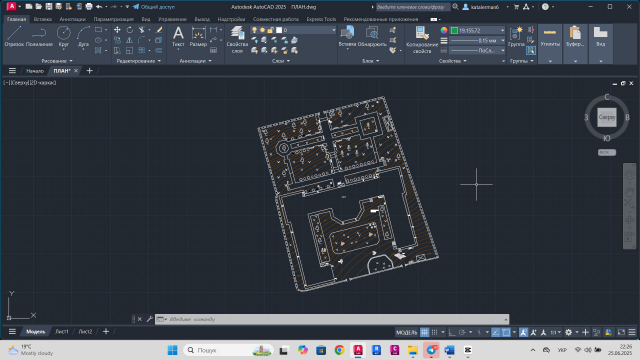
Task: Click the Plot/Print icon in quick access toolbar
Action: pyautogui.click(x=89, y=7)
